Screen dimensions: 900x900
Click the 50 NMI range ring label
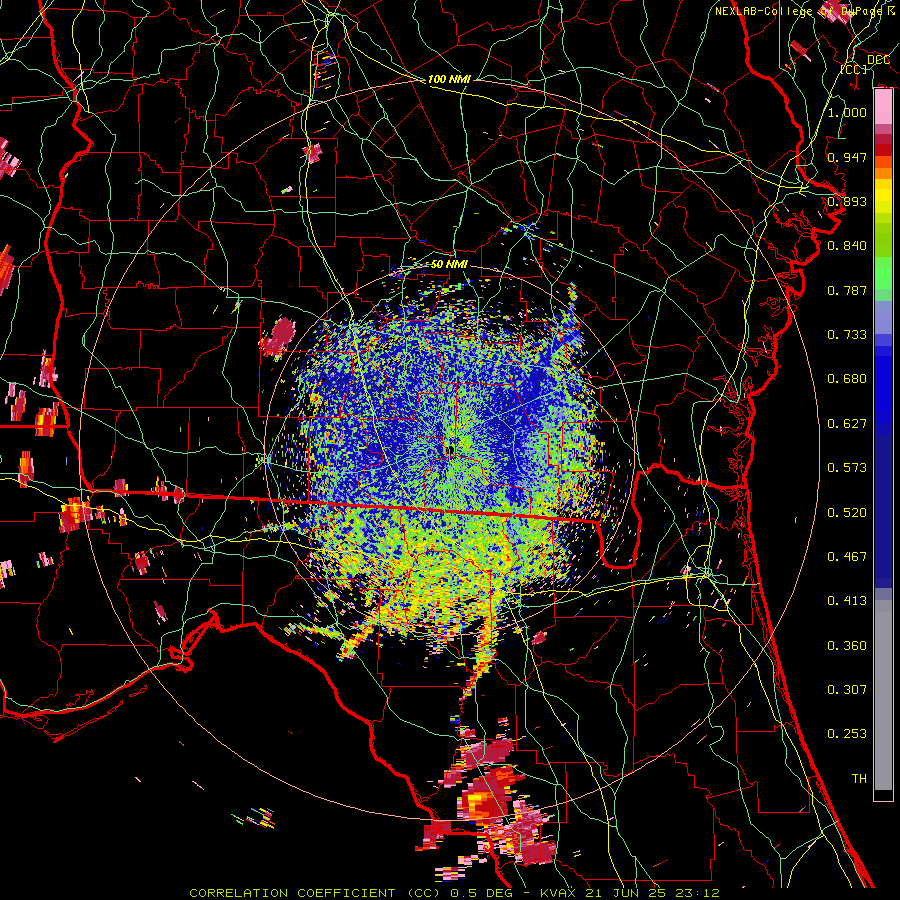pyautogui.click(x=449, y=264)
